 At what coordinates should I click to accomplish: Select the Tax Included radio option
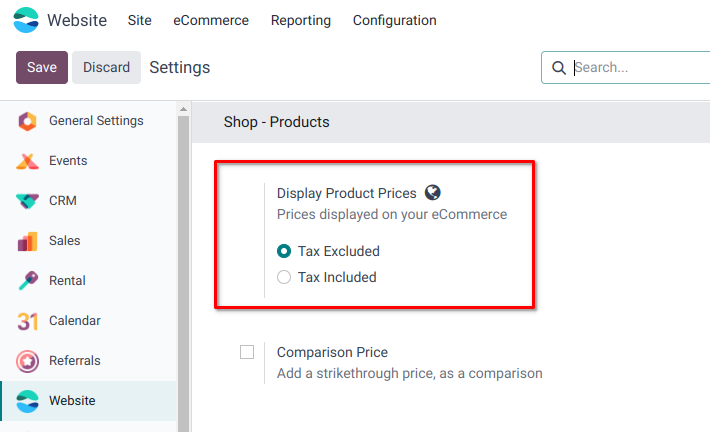(284, 277)
